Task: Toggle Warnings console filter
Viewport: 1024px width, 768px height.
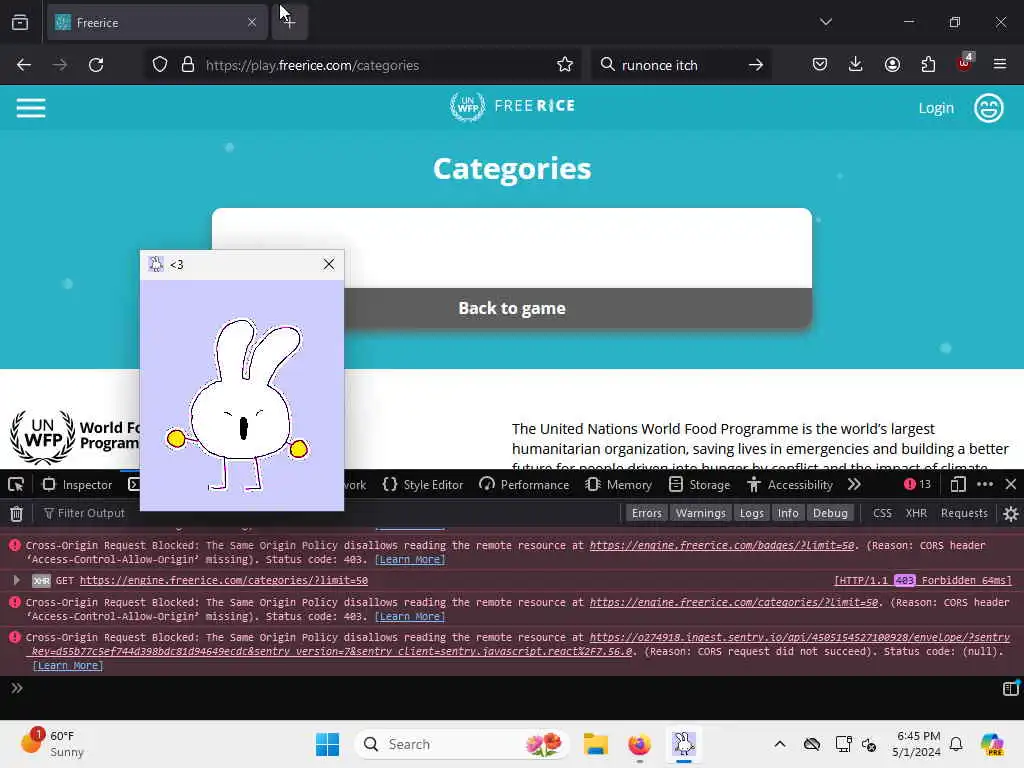Action: 701,513
